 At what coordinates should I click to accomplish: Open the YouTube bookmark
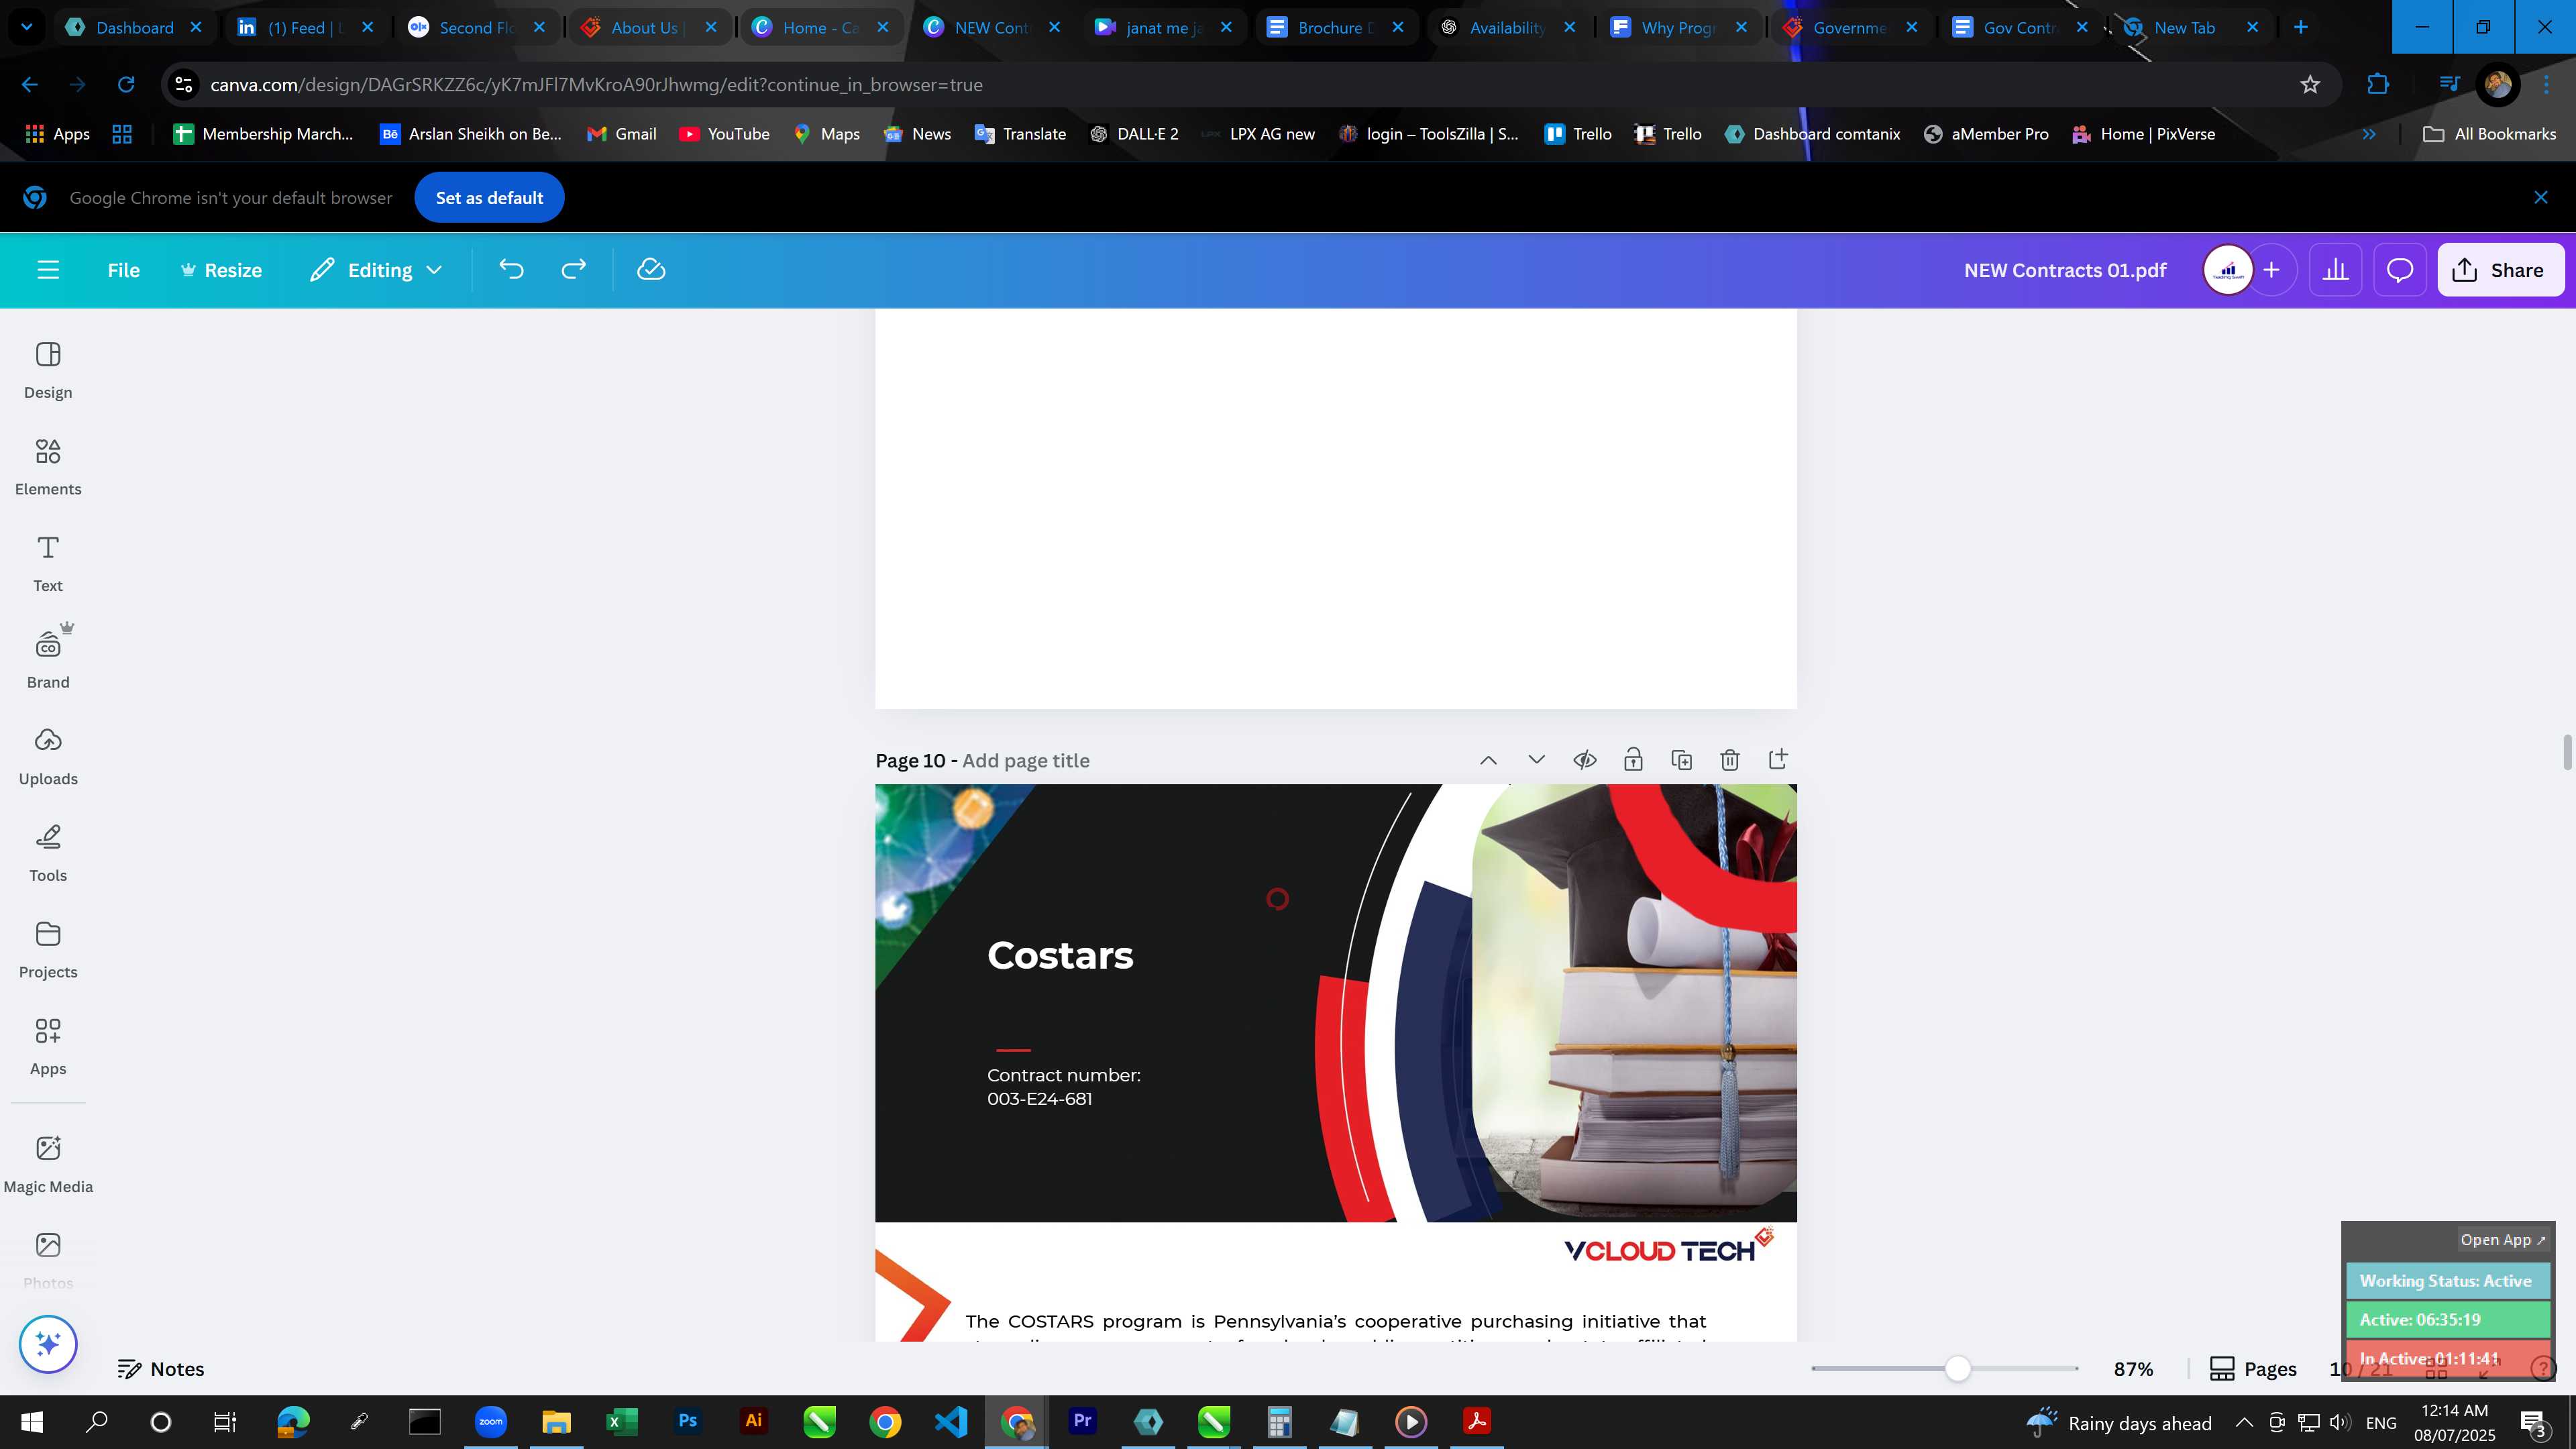724,134
